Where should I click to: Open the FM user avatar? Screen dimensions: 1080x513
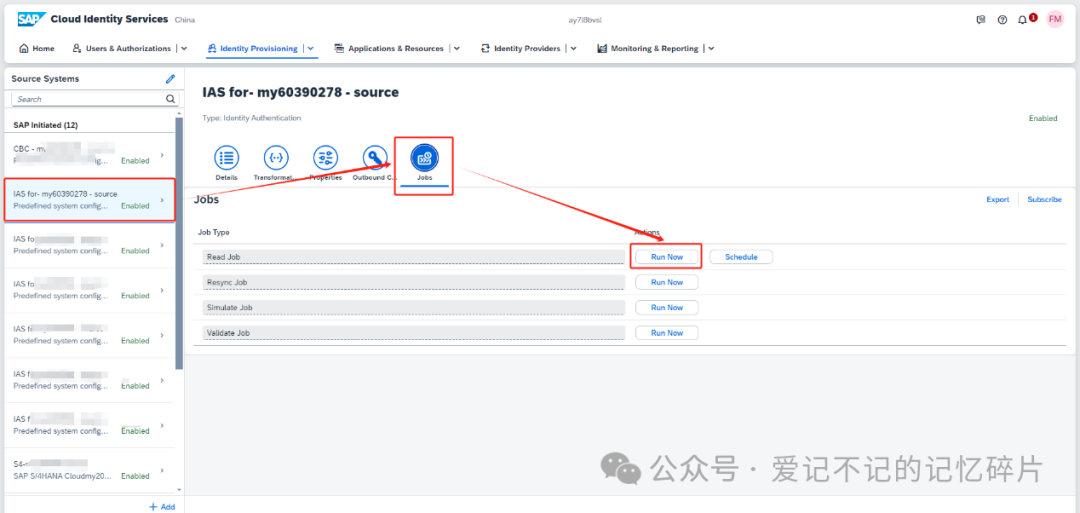click(1055, 19)
